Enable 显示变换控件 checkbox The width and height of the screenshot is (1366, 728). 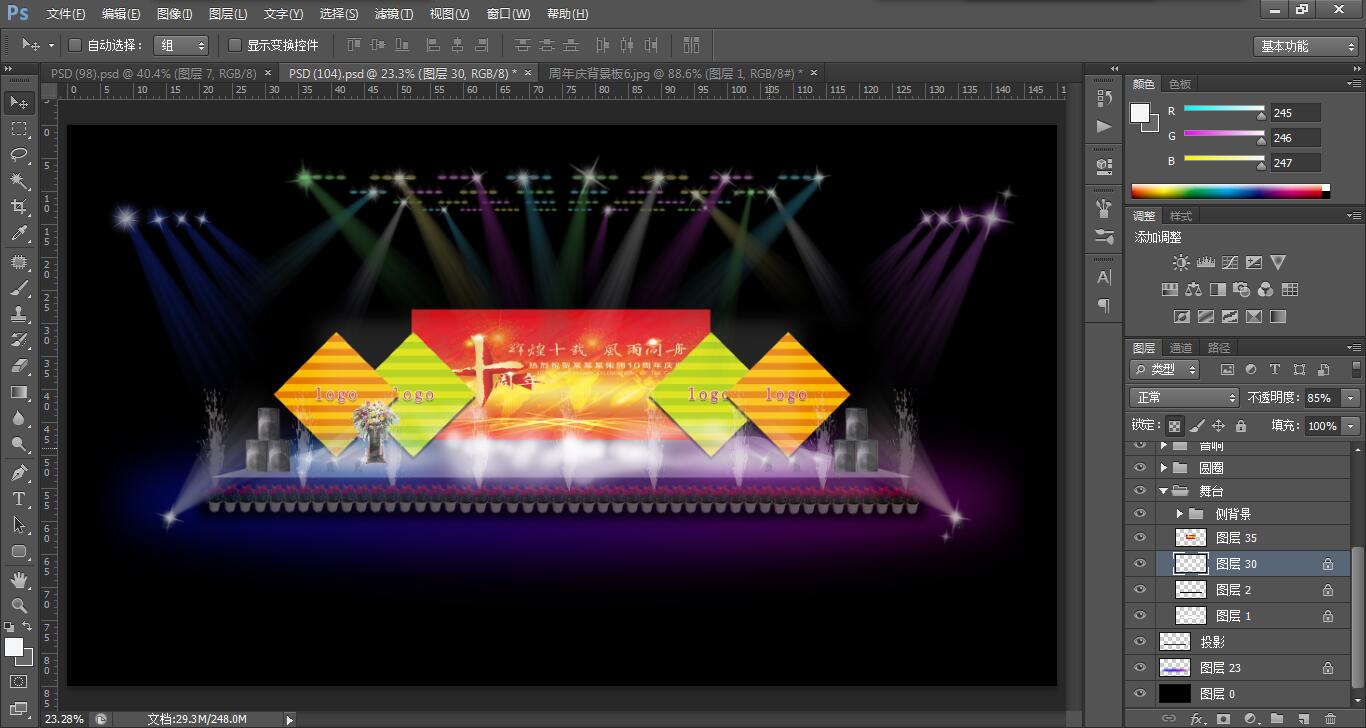pyautogui.click(x=235, y=45)
